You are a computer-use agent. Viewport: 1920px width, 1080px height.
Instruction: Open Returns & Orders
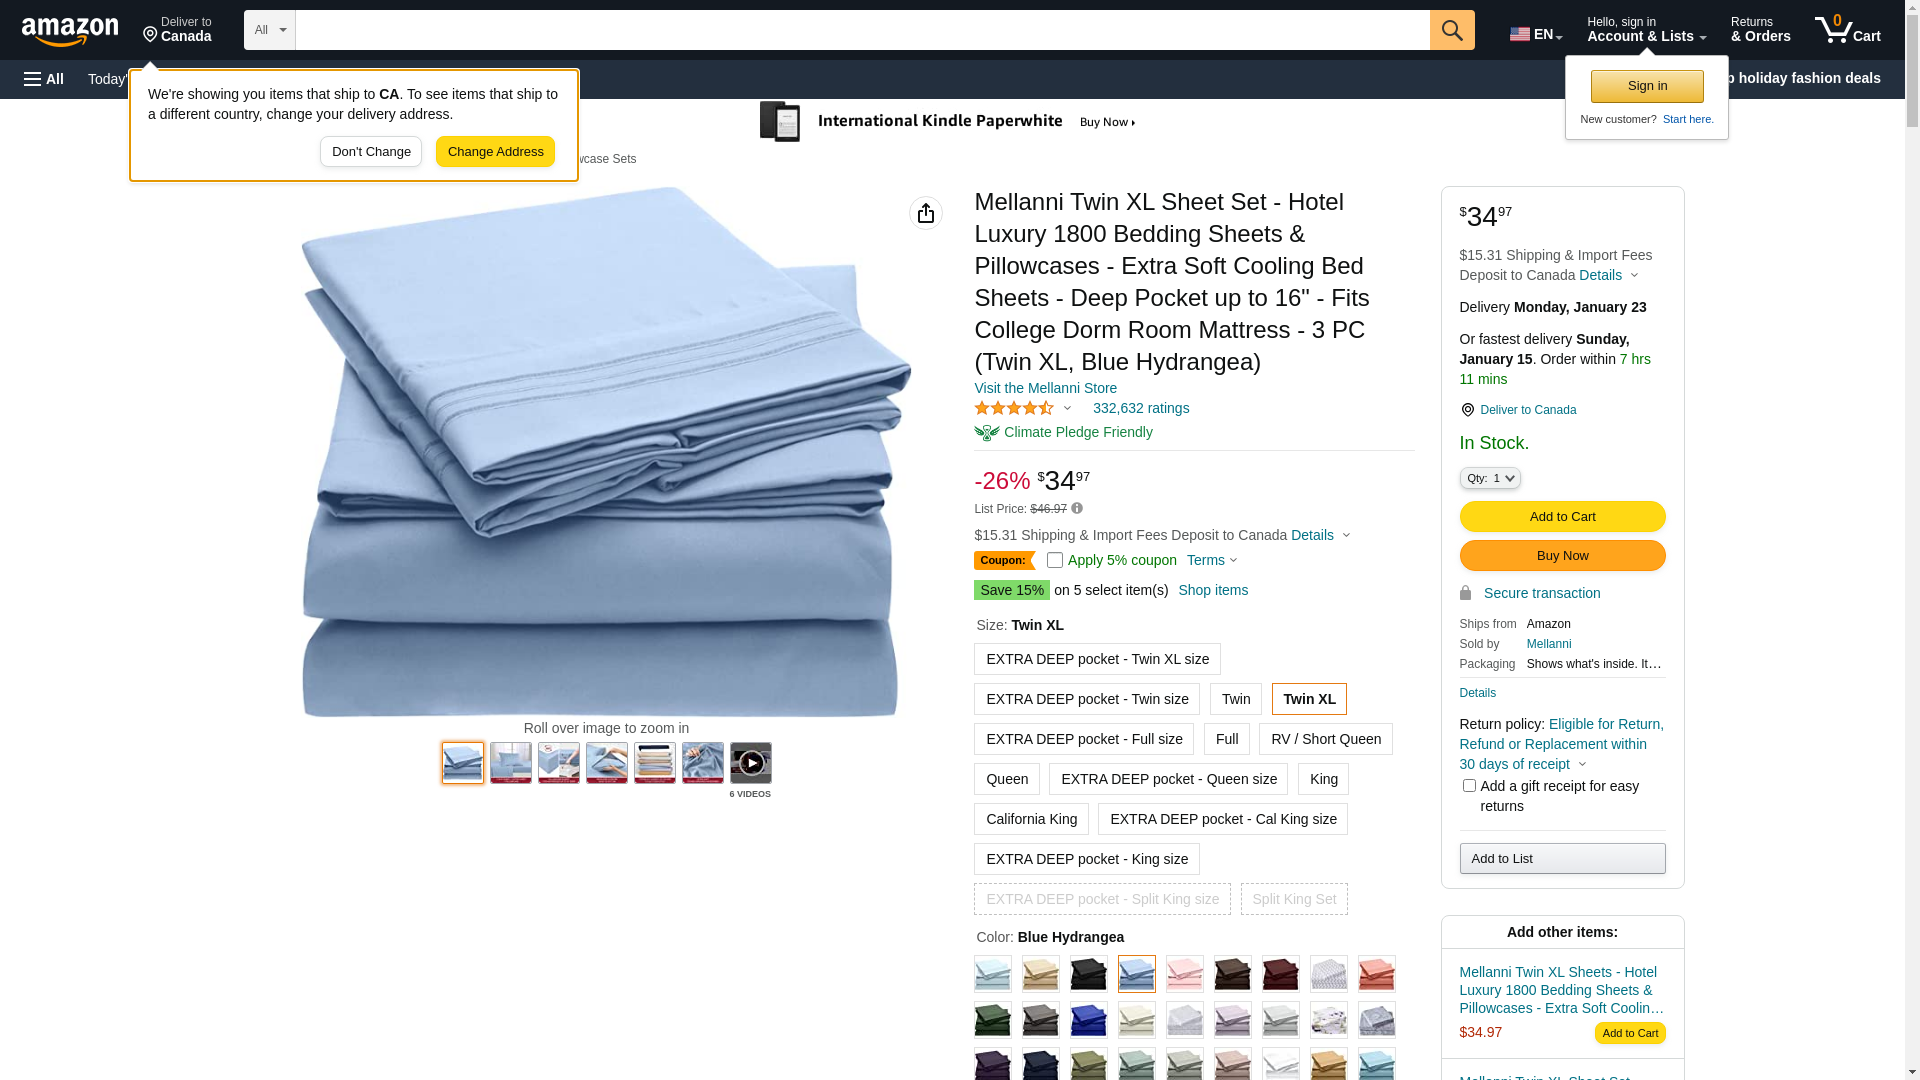coord(1760,30)
